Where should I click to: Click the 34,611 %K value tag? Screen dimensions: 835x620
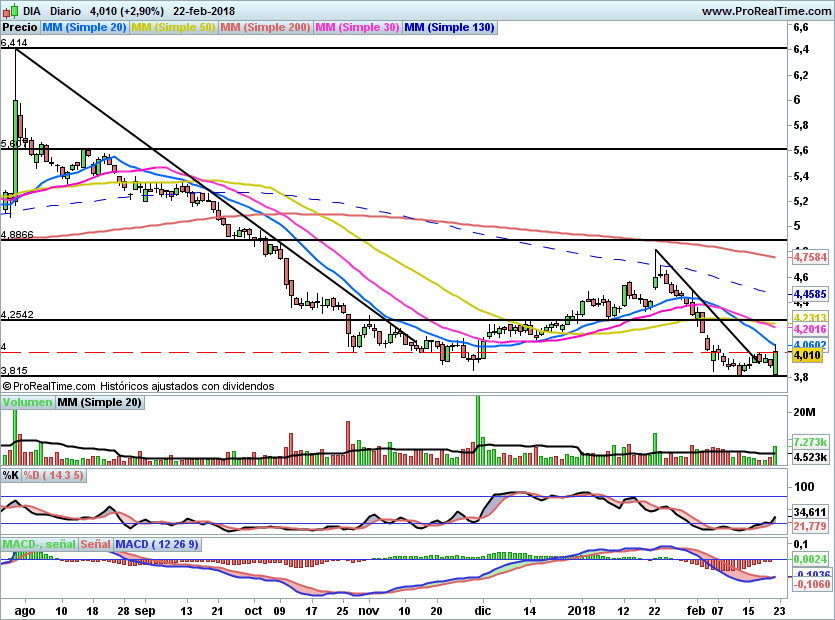tap(811, 512)
